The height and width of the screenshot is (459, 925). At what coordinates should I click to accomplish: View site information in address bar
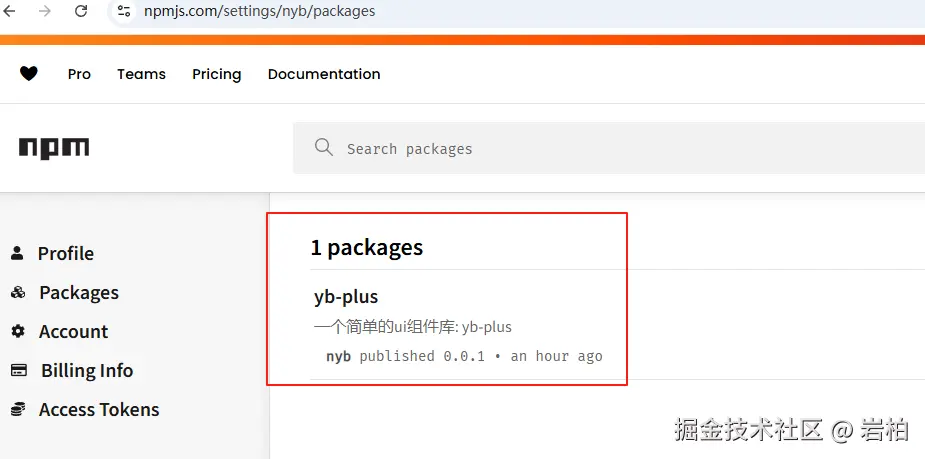124,11
